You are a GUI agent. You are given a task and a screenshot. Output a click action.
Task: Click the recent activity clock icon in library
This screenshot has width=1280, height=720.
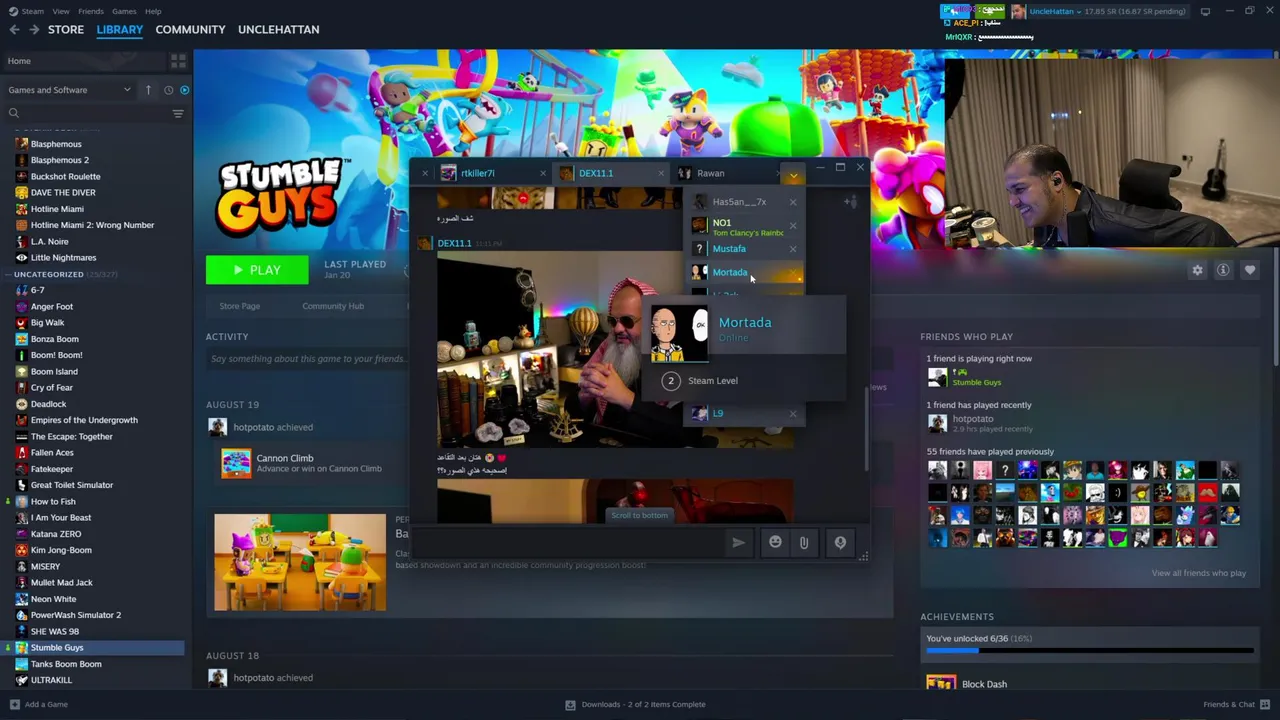[168, 90]
